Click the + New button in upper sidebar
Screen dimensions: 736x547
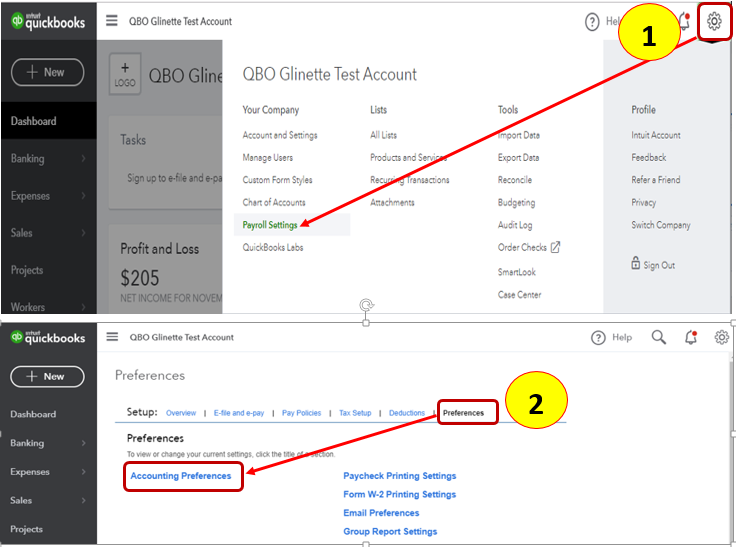[47, 72]
